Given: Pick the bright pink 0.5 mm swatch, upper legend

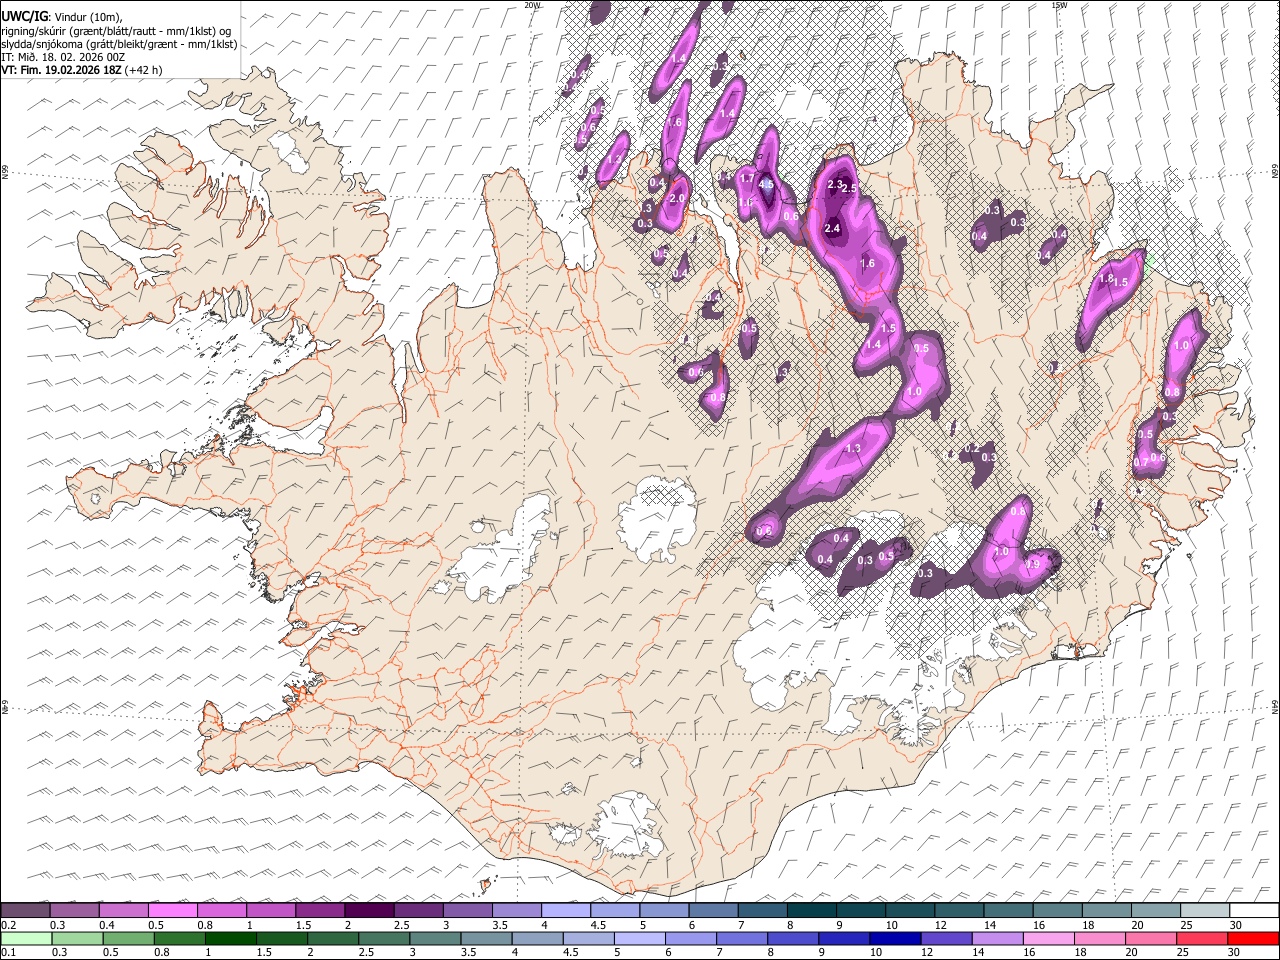Looking at the screenshot, I should point(173,910).
